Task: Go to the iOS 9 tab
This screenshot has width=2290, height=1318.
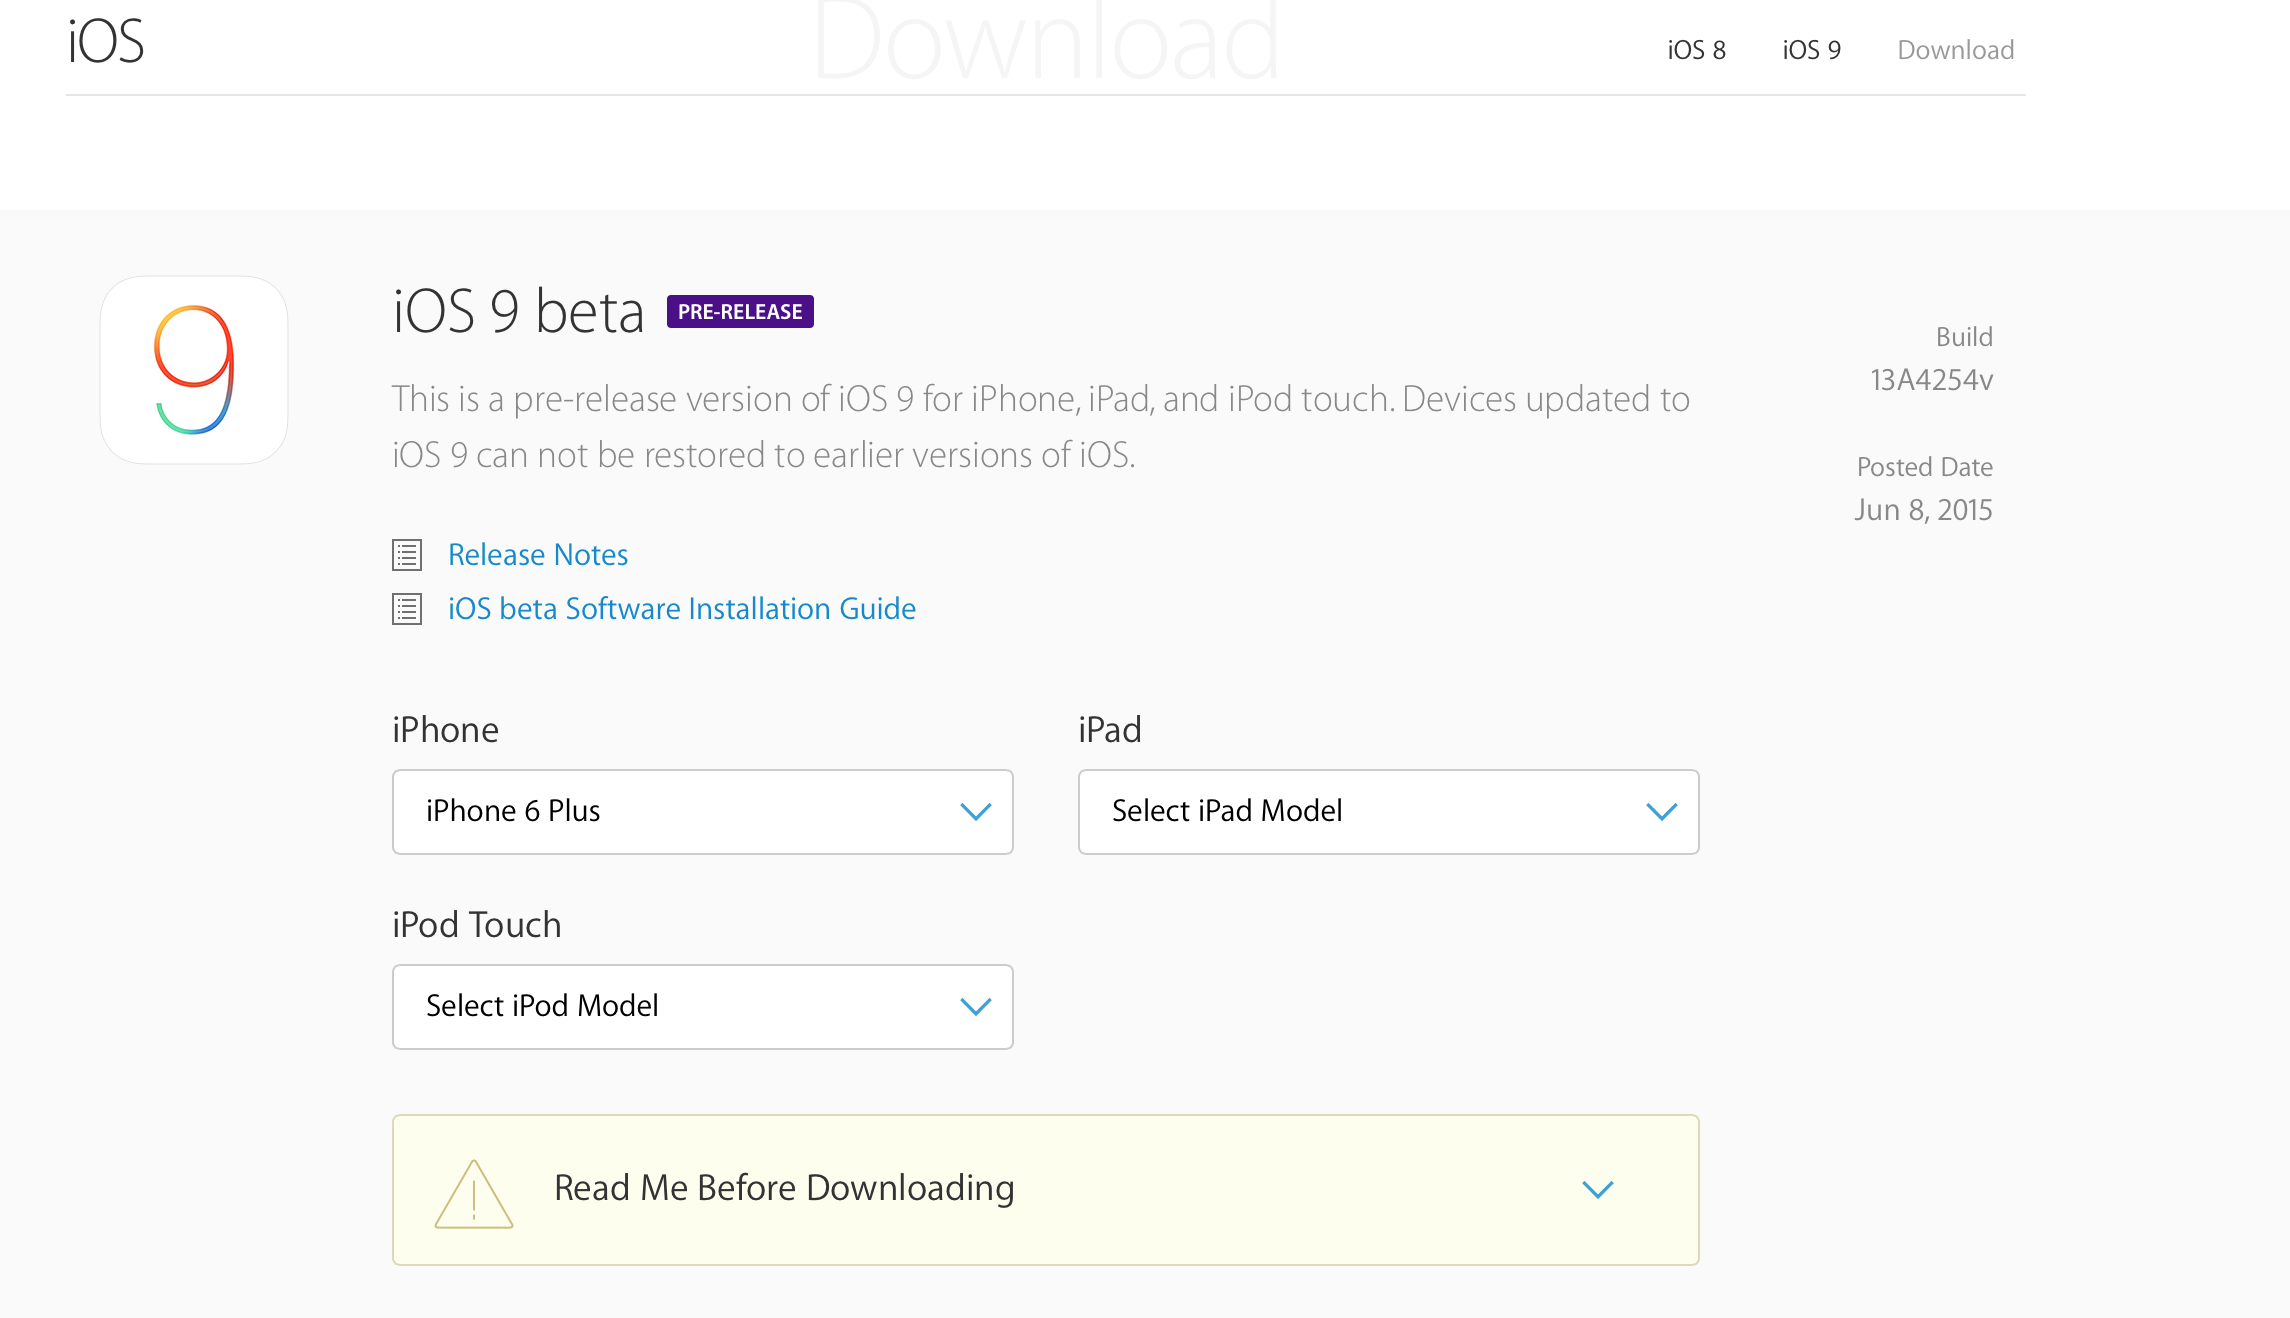Action: [1812, 50]
